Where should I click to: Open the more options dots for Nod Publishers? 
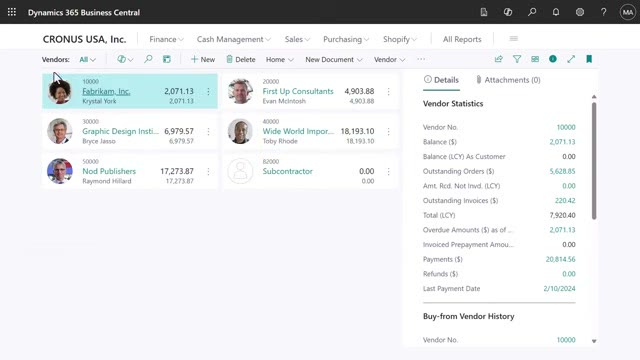pos(208,171)
